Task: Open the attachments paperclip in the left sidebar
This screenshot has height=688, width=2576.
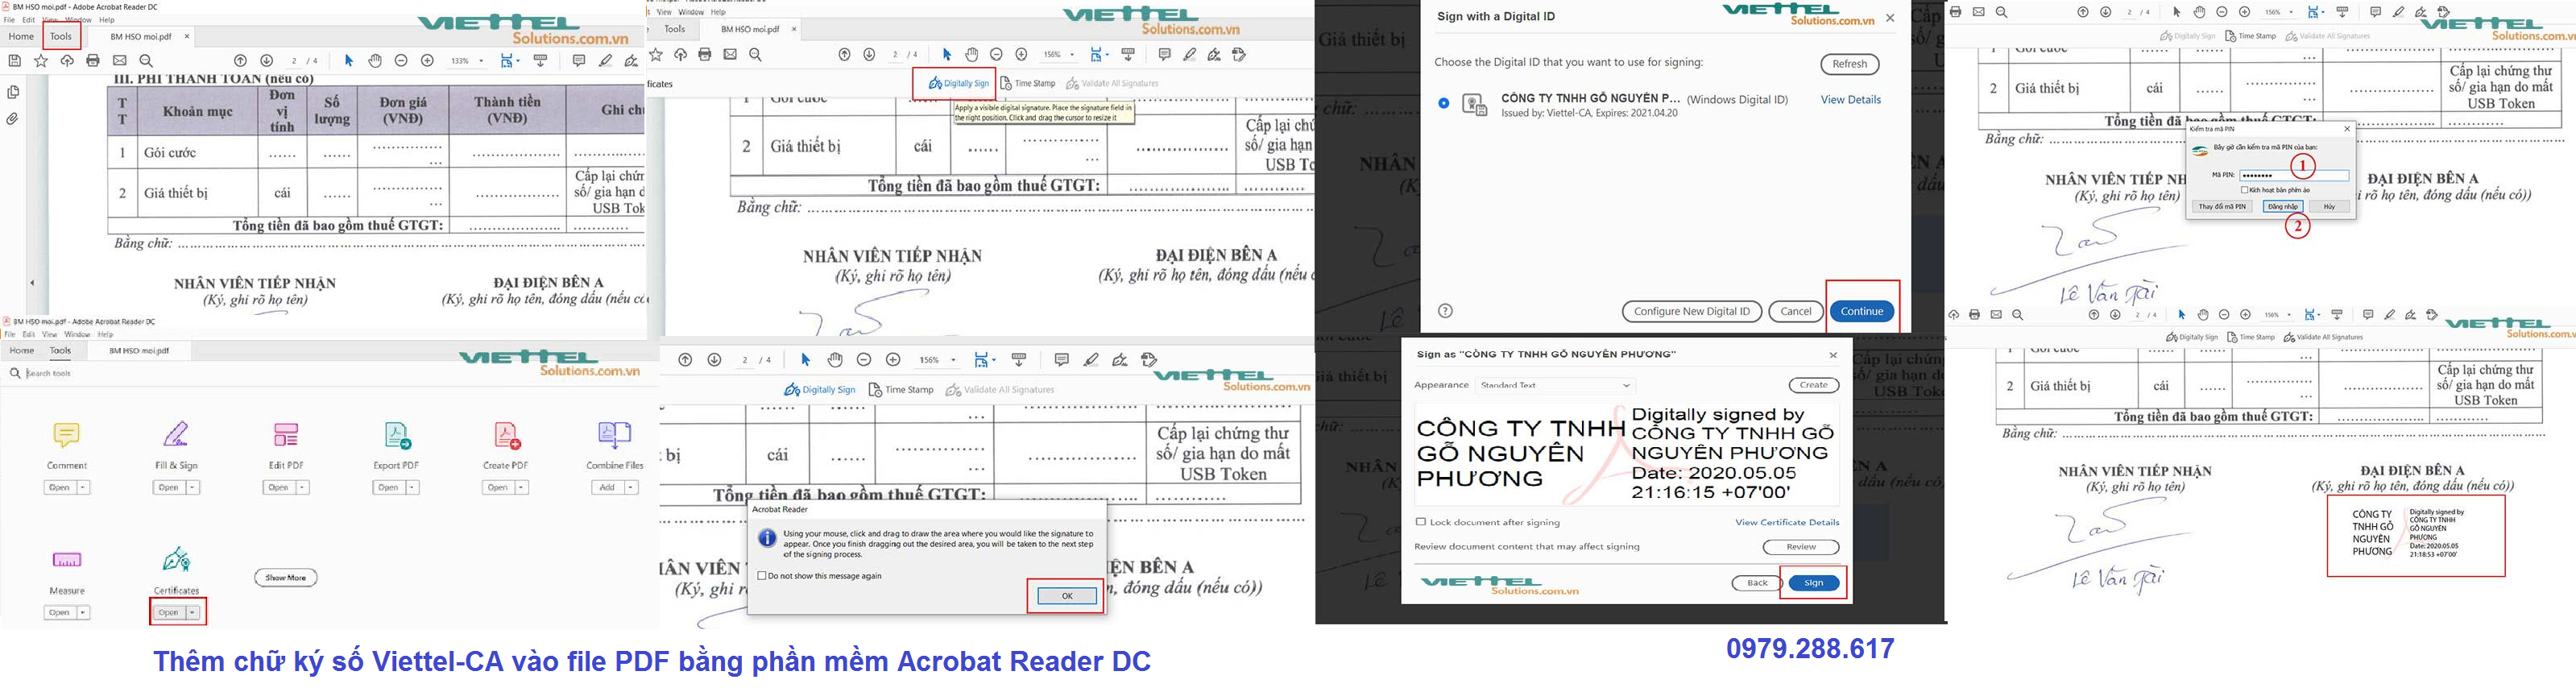Action: pos(13,119)
